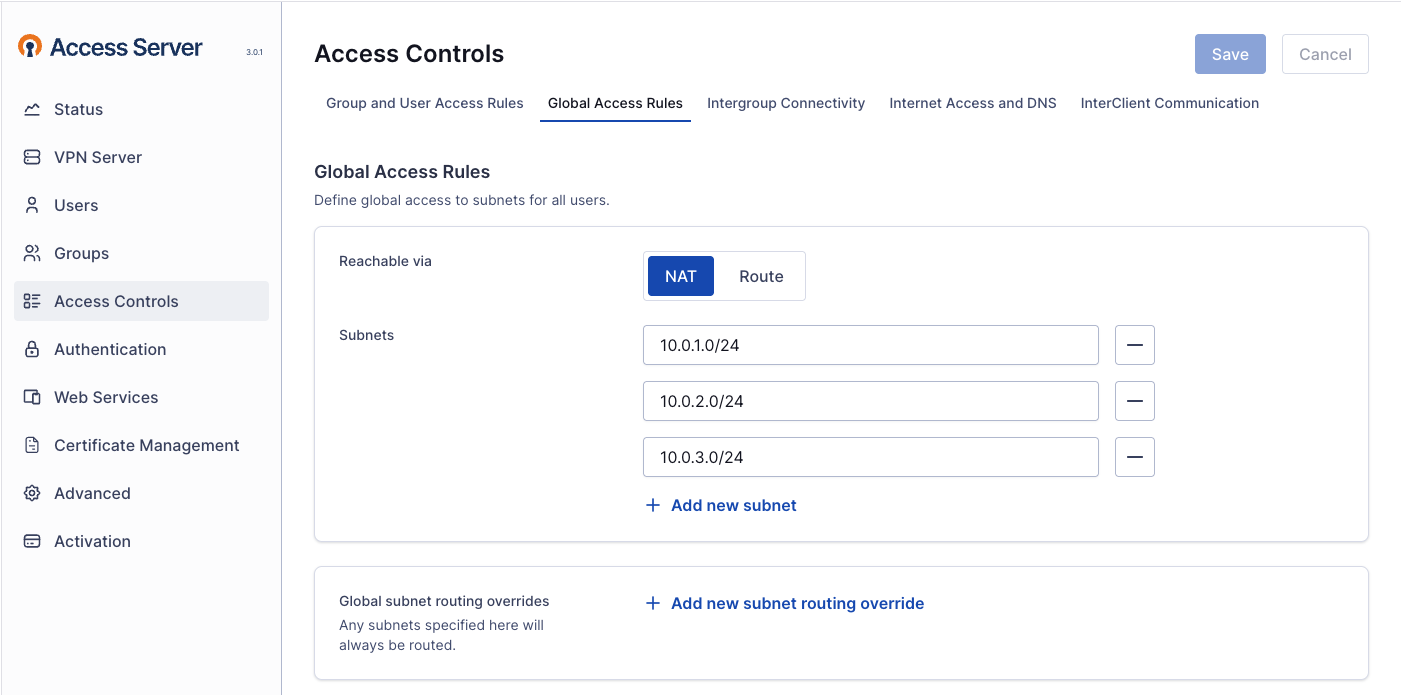The height and width of the screenshot is (695, 1401).
Task: Click the Users person icon
Action: coord(32,205)
